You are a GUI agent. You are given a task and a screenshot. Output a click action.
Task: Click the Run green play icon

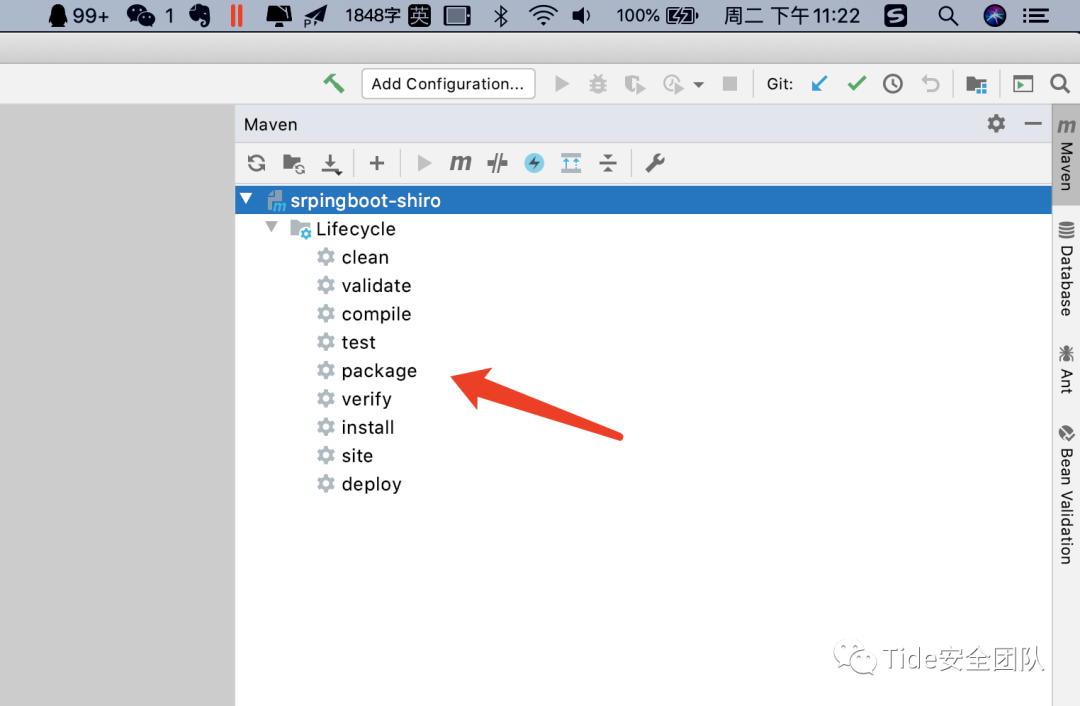pyautogui.click(x=562, y=84)
